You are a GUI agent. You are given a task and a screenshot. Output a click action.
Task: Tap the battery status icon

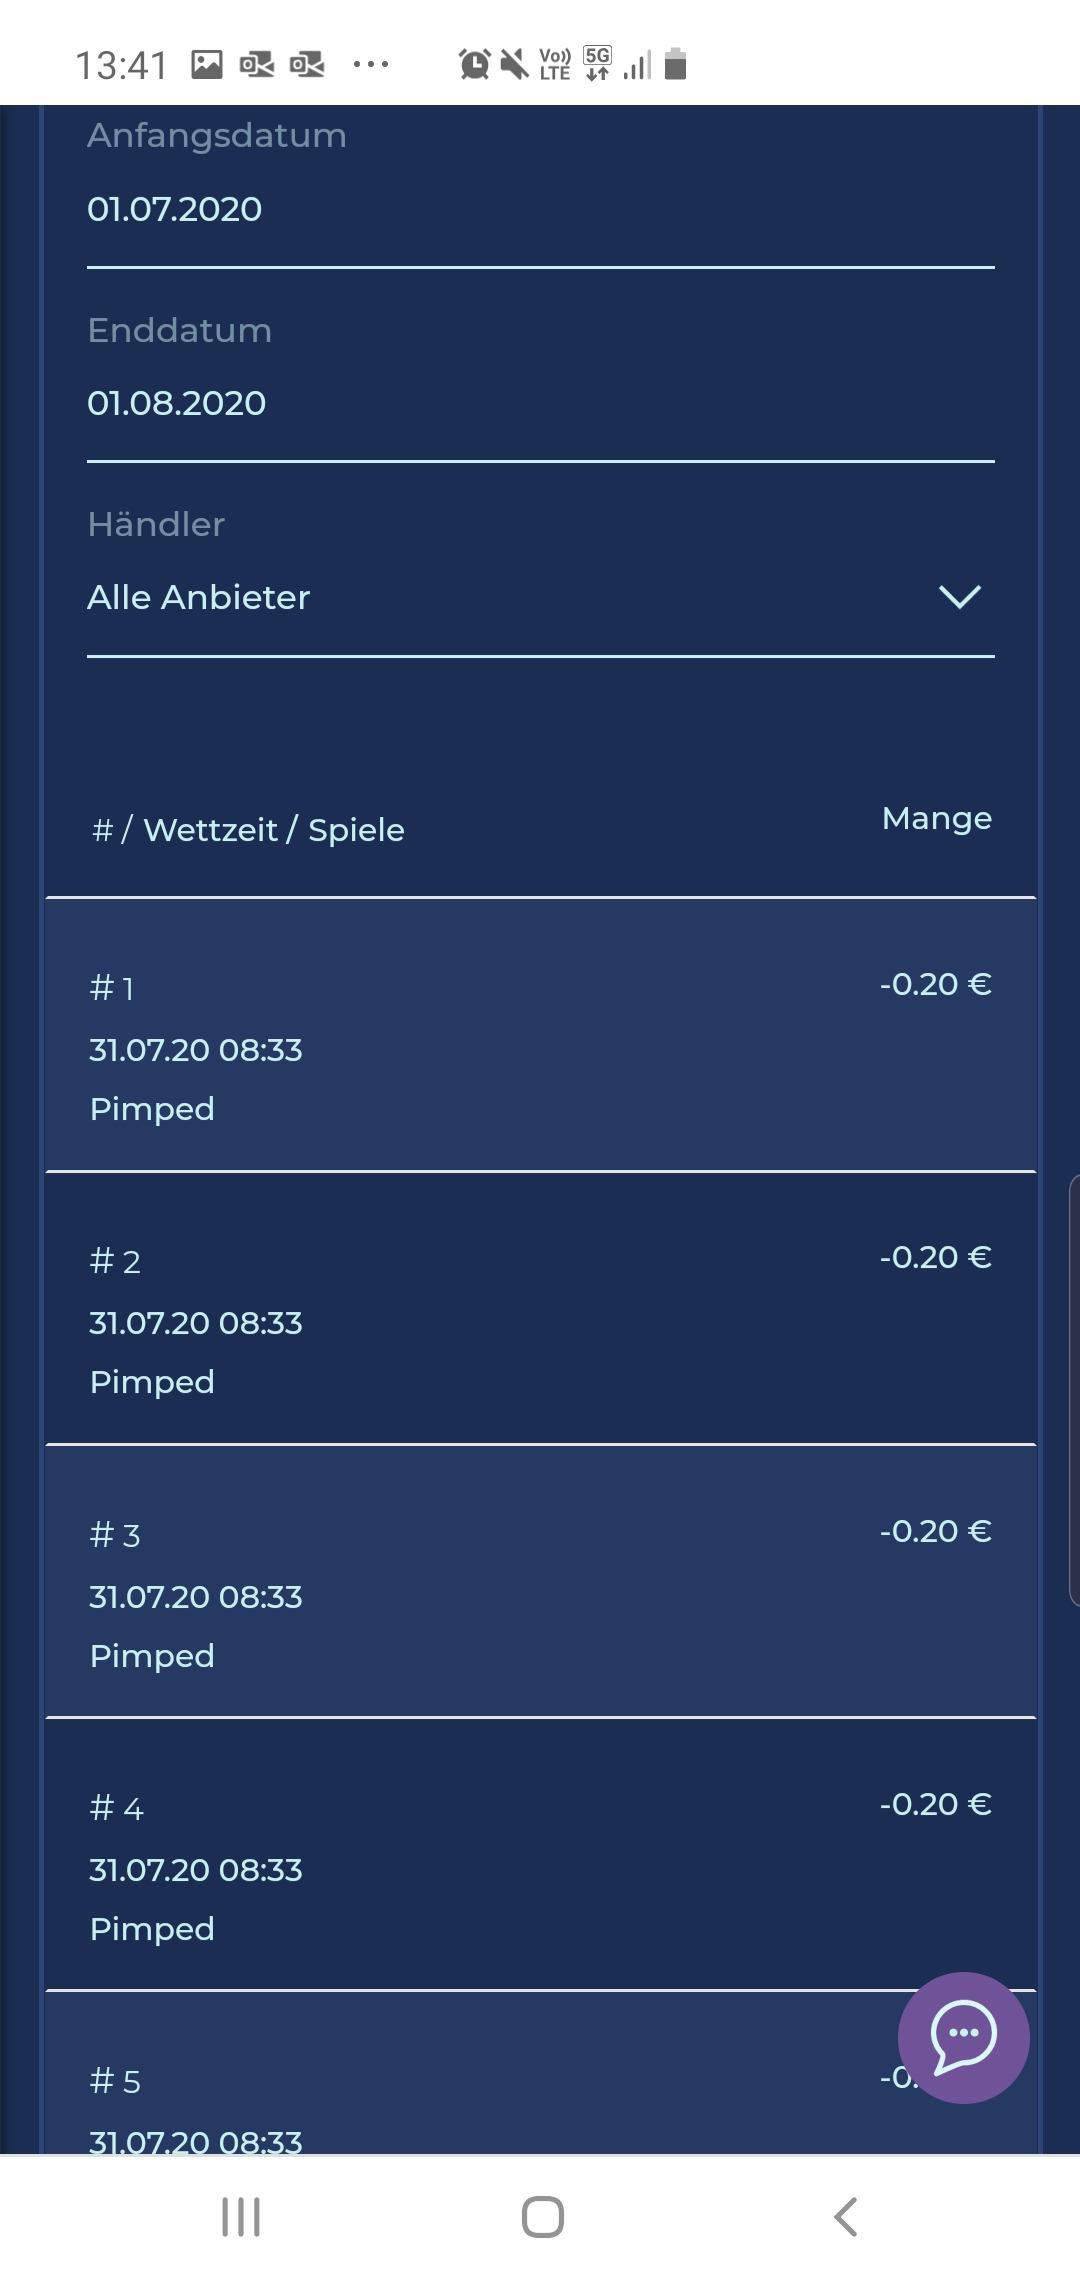click(676, 65)
